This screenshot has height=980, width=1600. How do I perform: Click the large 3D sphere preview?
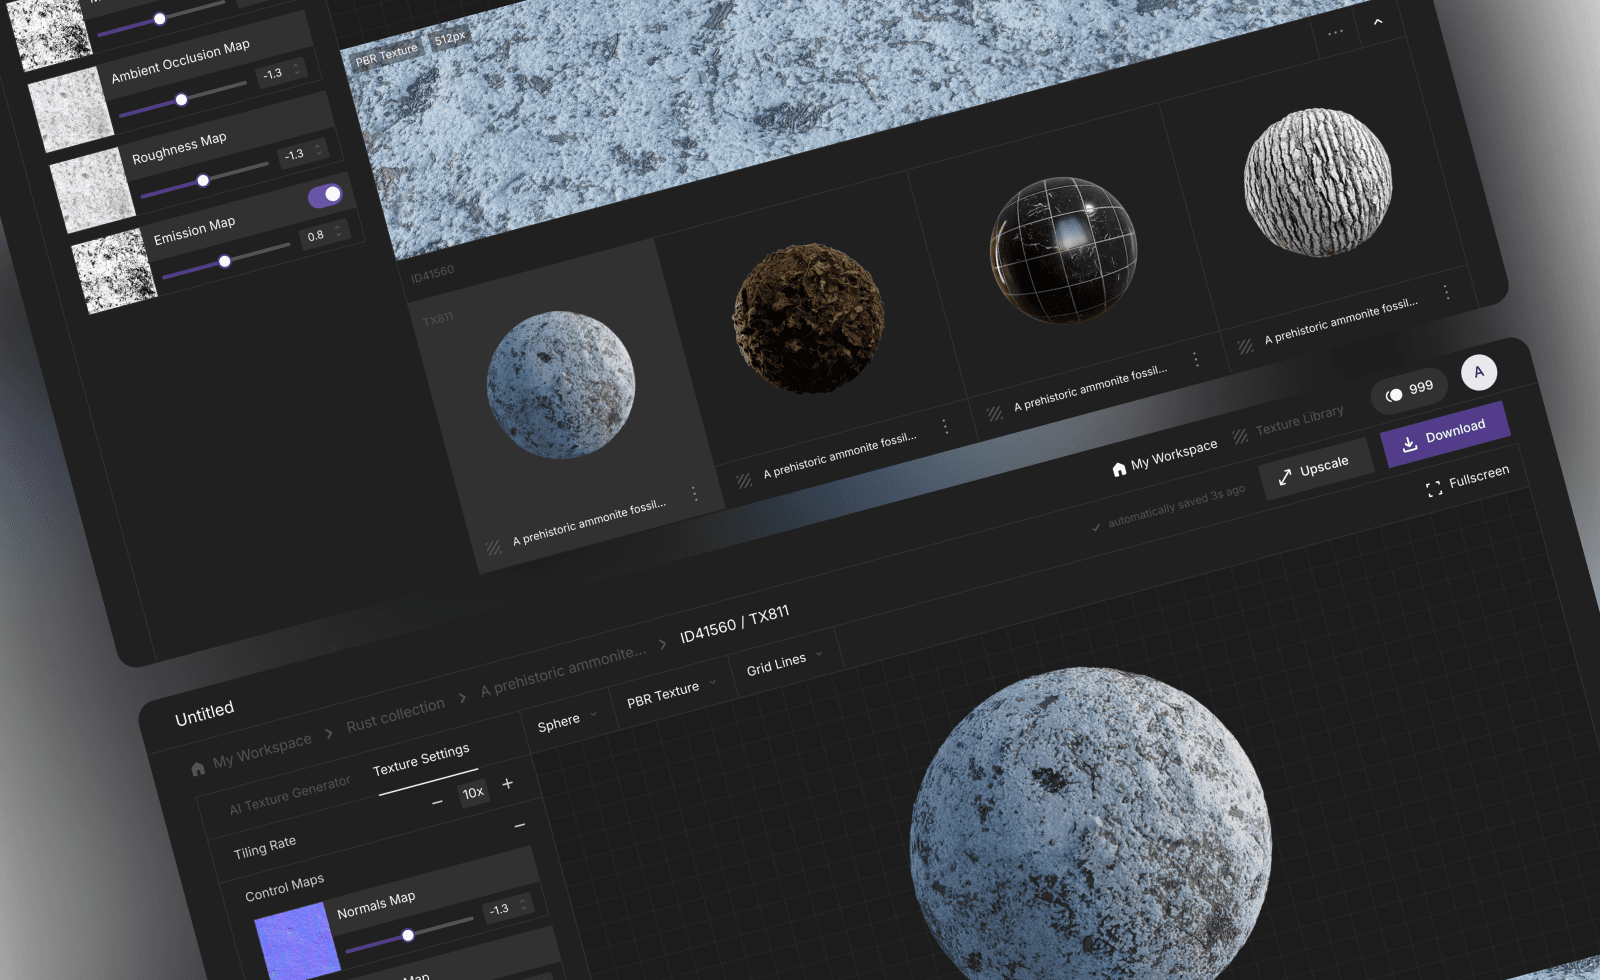click(1090, 832)
